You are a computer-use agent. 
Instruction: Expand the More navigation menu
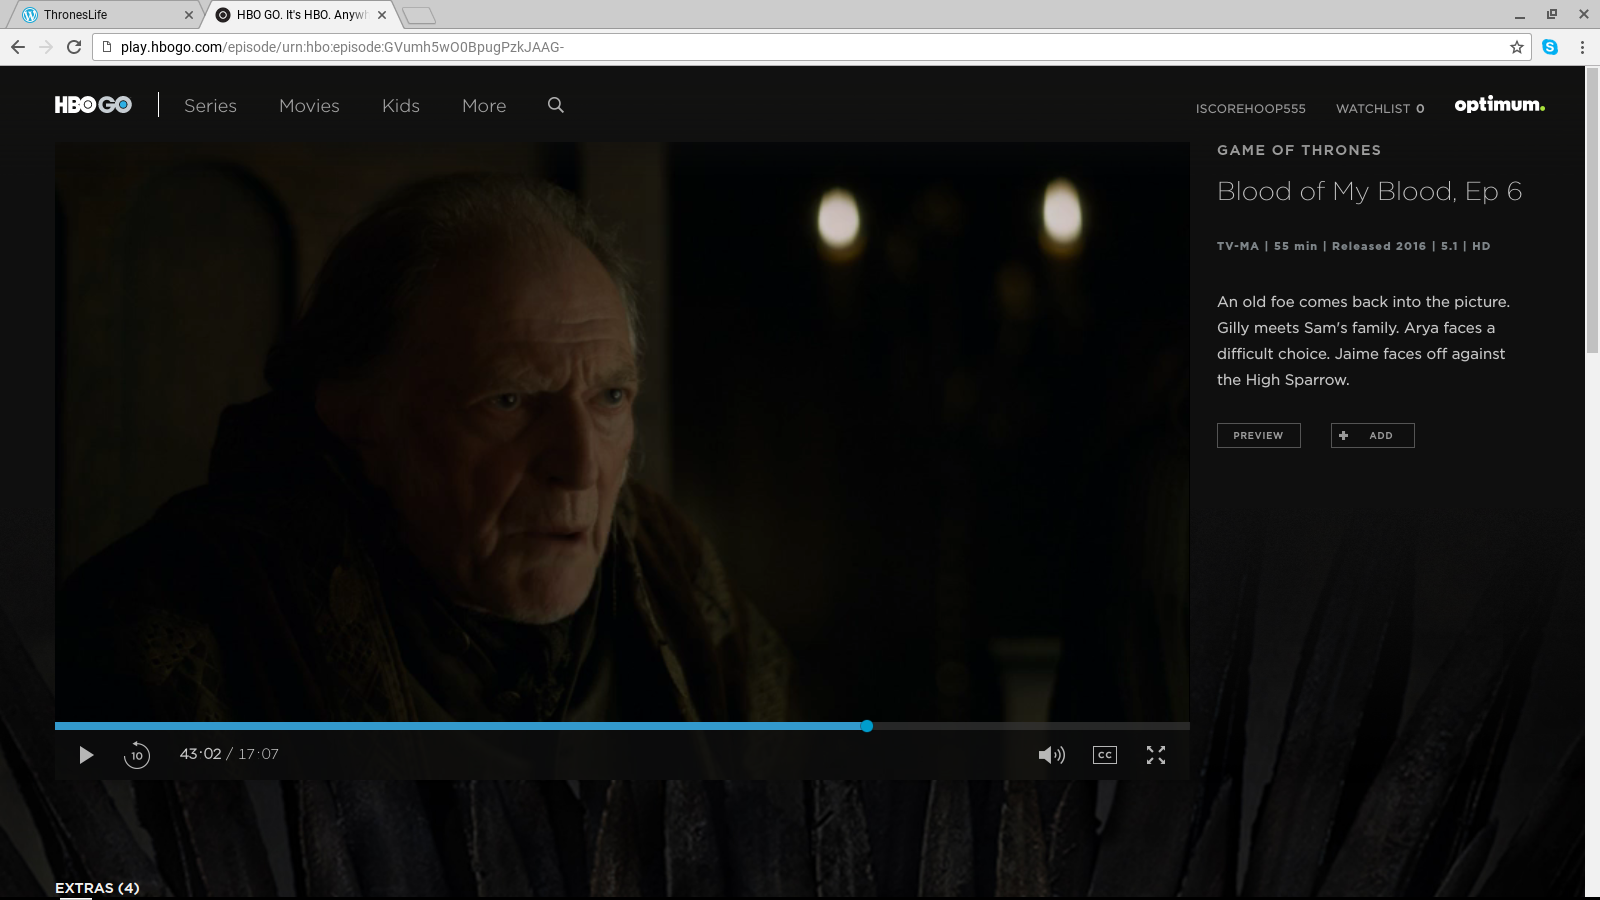[x=484, y=106]
